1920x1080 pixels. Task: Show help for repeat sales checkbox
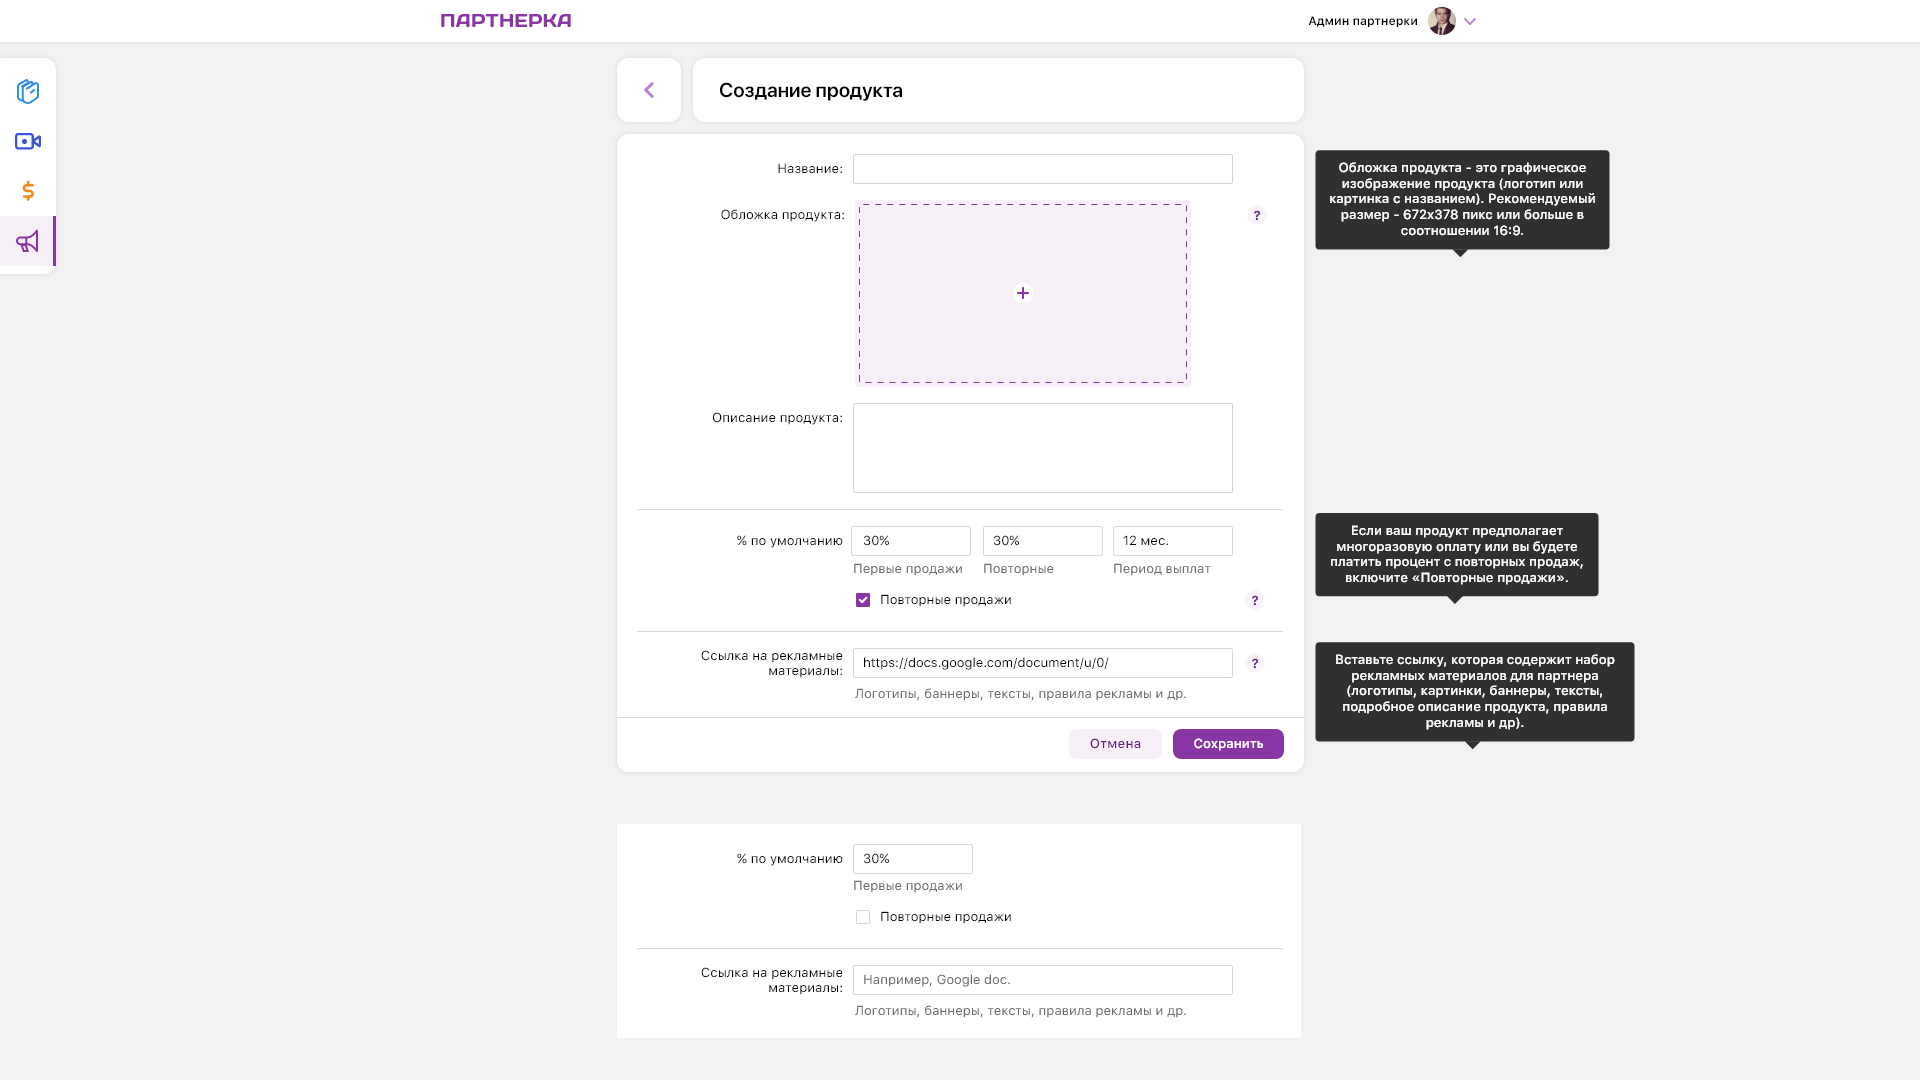click(x=1255, y=600)
